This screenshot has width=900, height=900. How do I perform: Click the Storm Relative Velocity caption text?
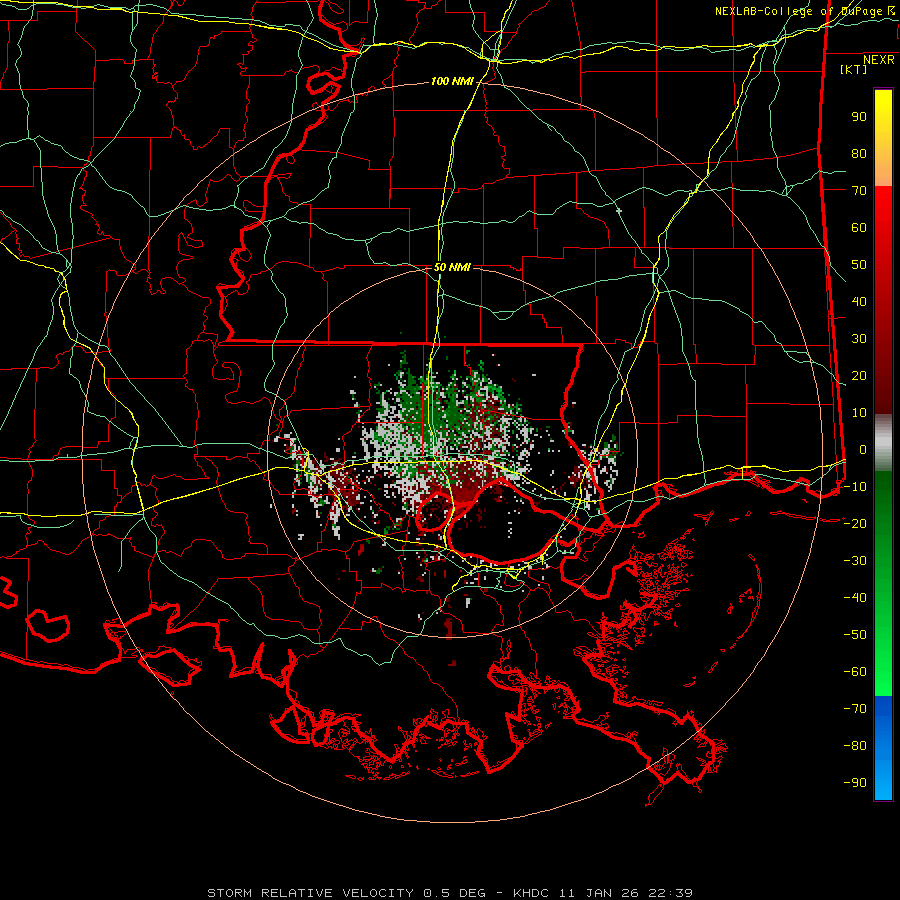click(x=449, y=893)
